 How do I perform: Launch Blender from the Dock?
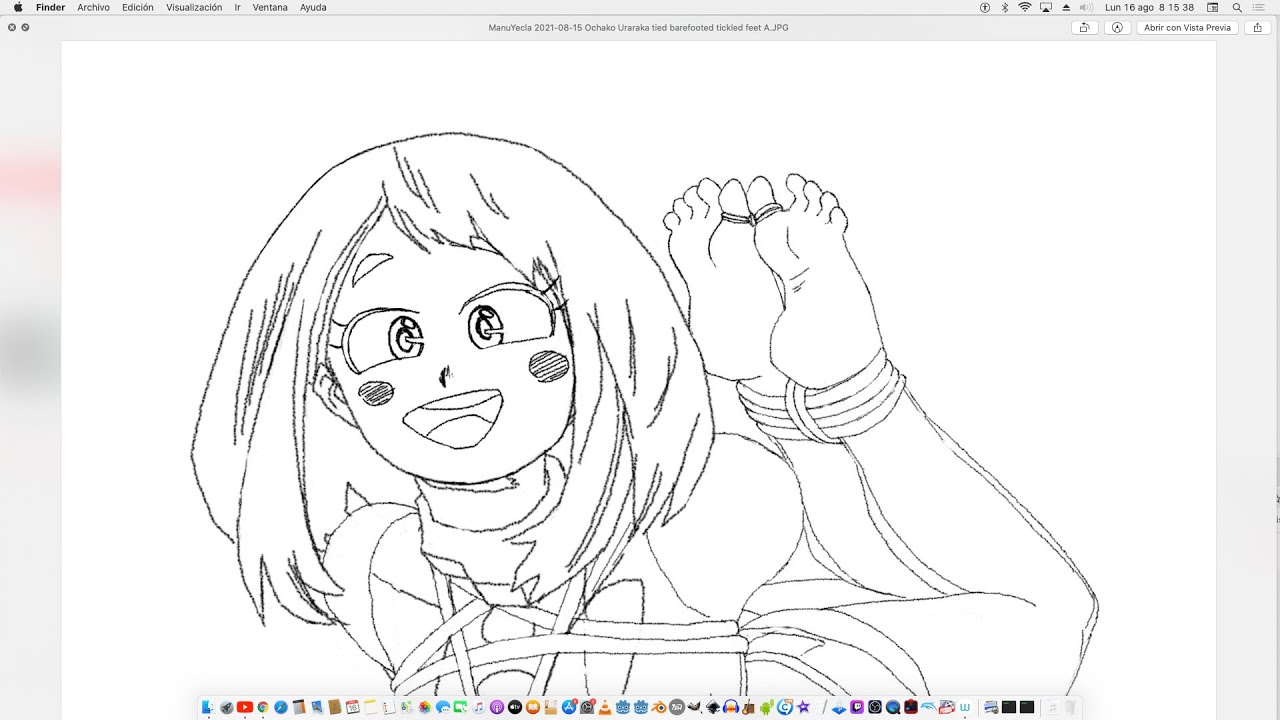point(658,707)
